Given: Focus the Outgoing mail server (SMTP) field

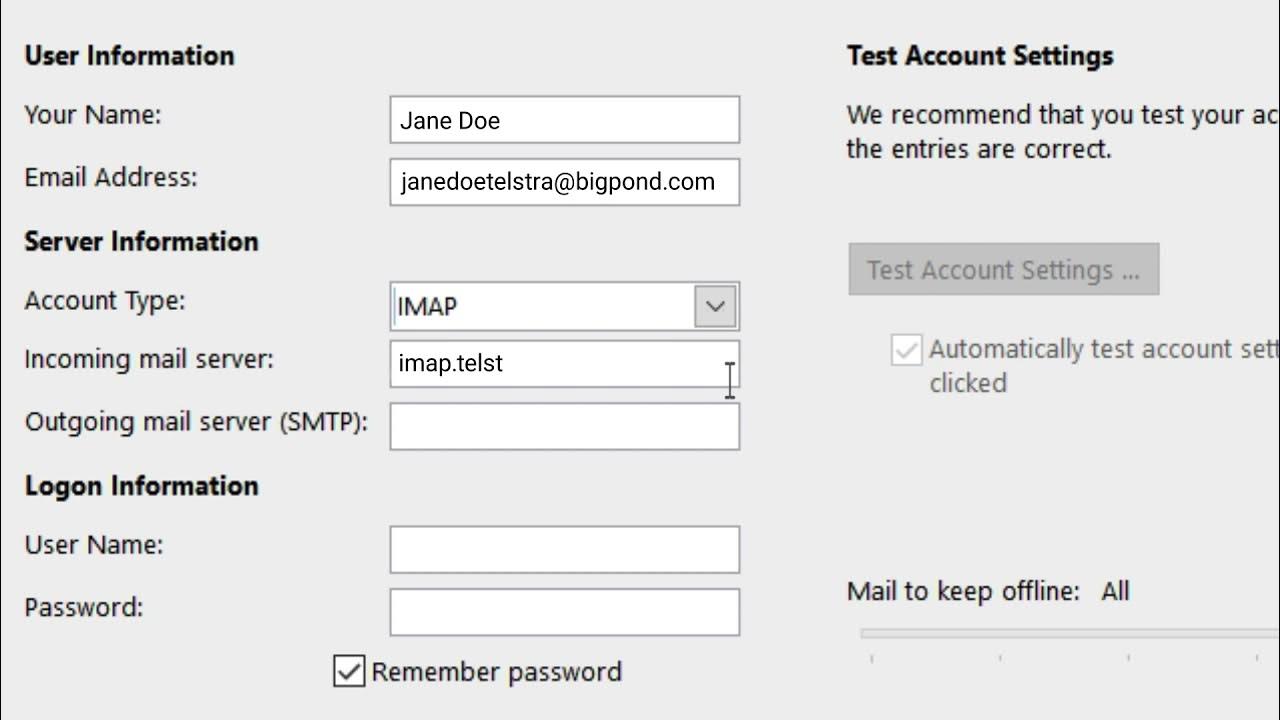Looking at the screenshot, I should point(564,427).
